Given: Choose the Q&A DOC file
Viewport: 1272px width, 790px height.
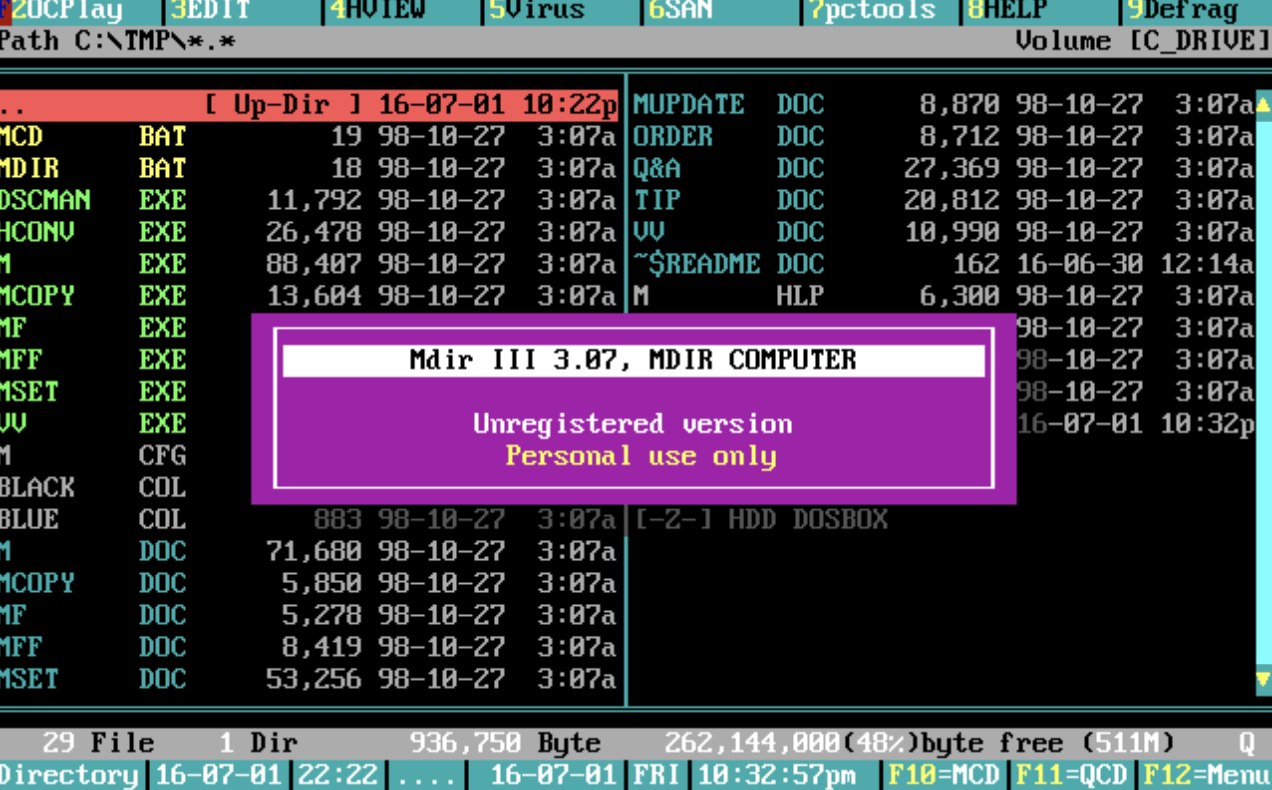Looking at the screenshot, I should click(943, 169).
